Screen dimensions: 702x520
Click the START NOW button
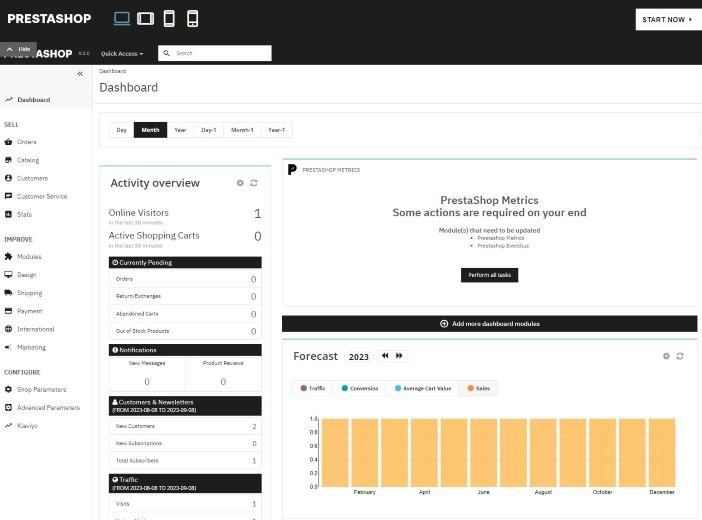pos(668,20)
